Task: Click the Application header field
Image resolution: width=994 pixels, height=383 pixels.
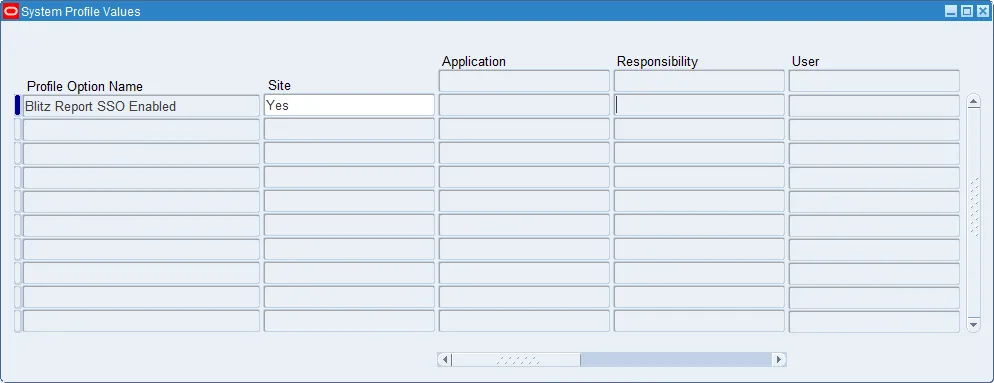Action: 524,81
